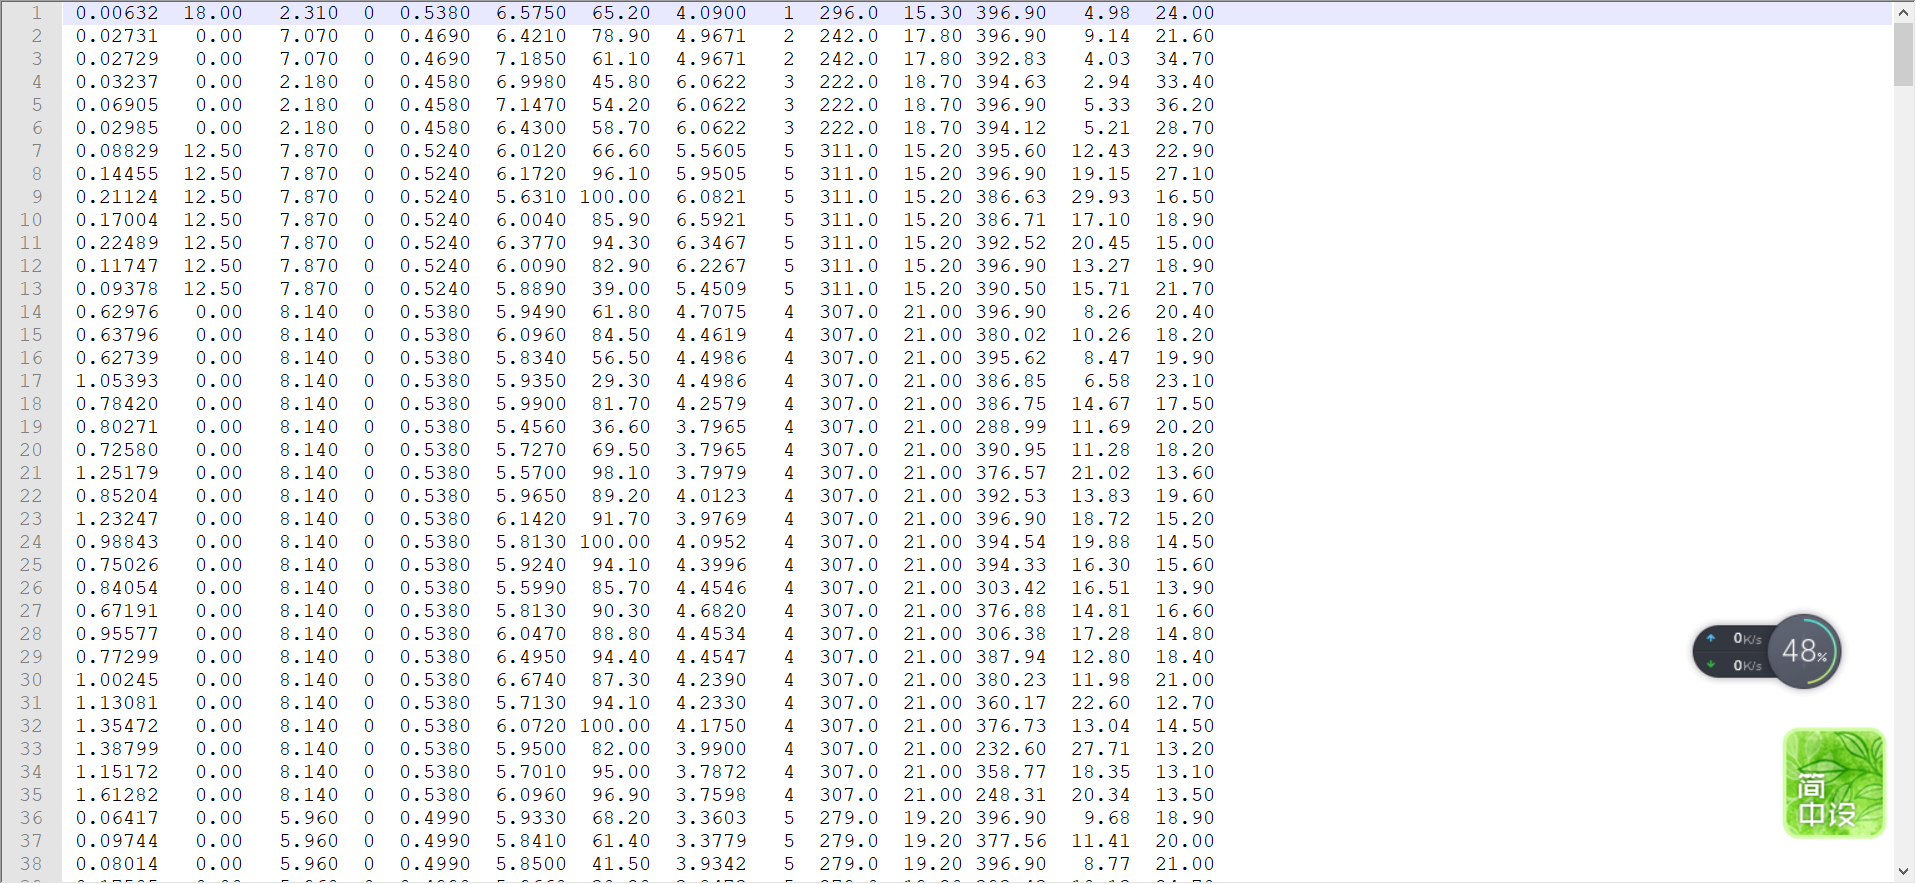Click the value 6.6740
Viewport: 1916px width, 884px height.
[x=531, y=680]
